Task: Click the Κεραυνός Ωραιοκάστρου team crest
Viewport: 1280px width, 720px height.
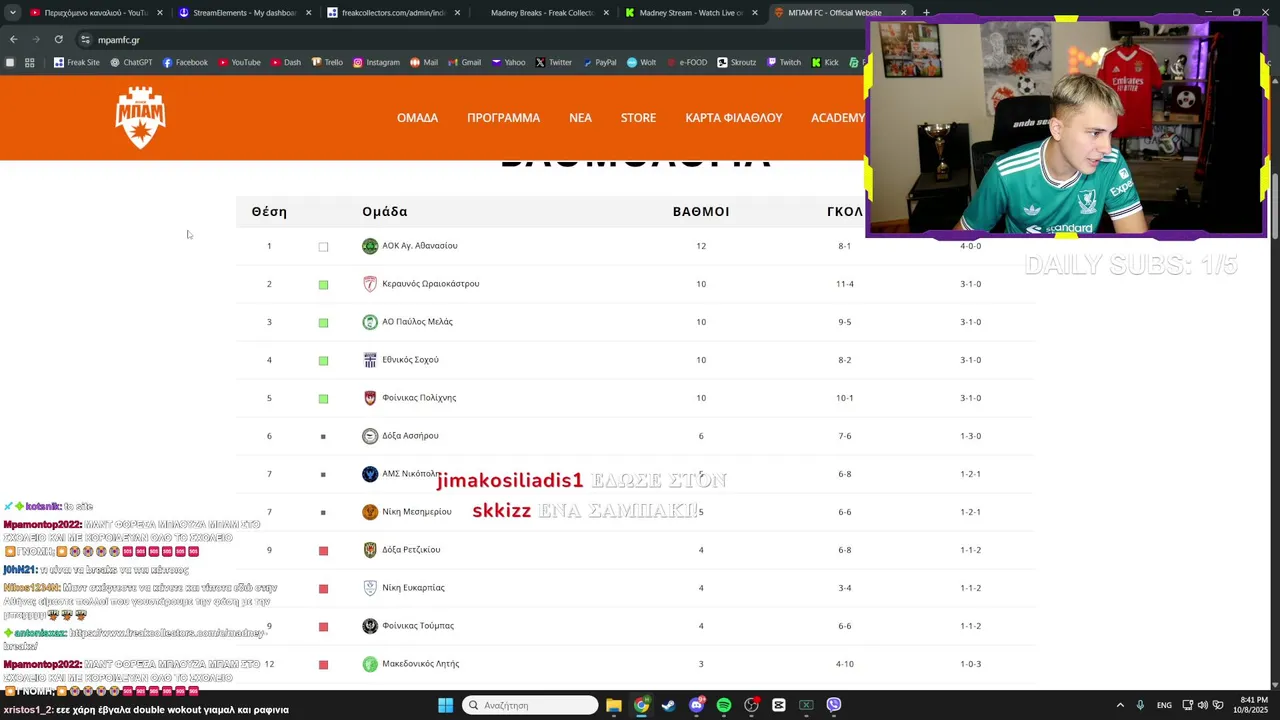Action: (370, 284)
